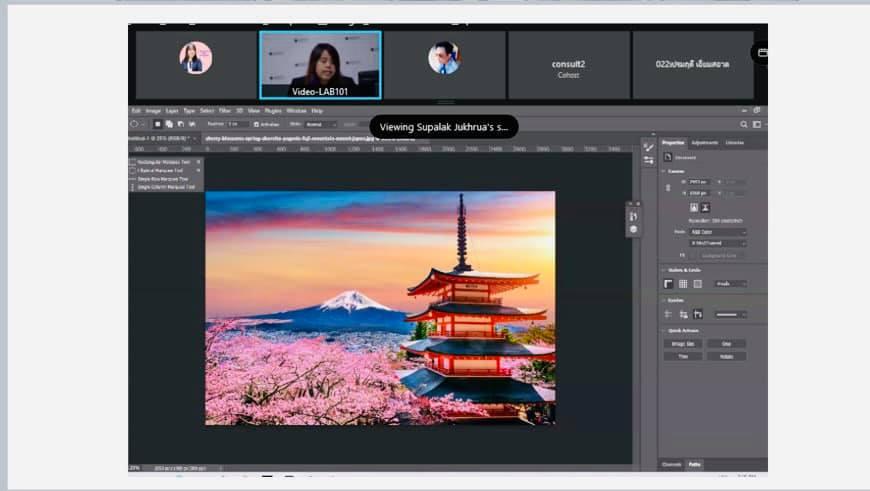Switch to the Paths panel tab
This screenshot has width=870, height=491.
(x=695, y=464)
